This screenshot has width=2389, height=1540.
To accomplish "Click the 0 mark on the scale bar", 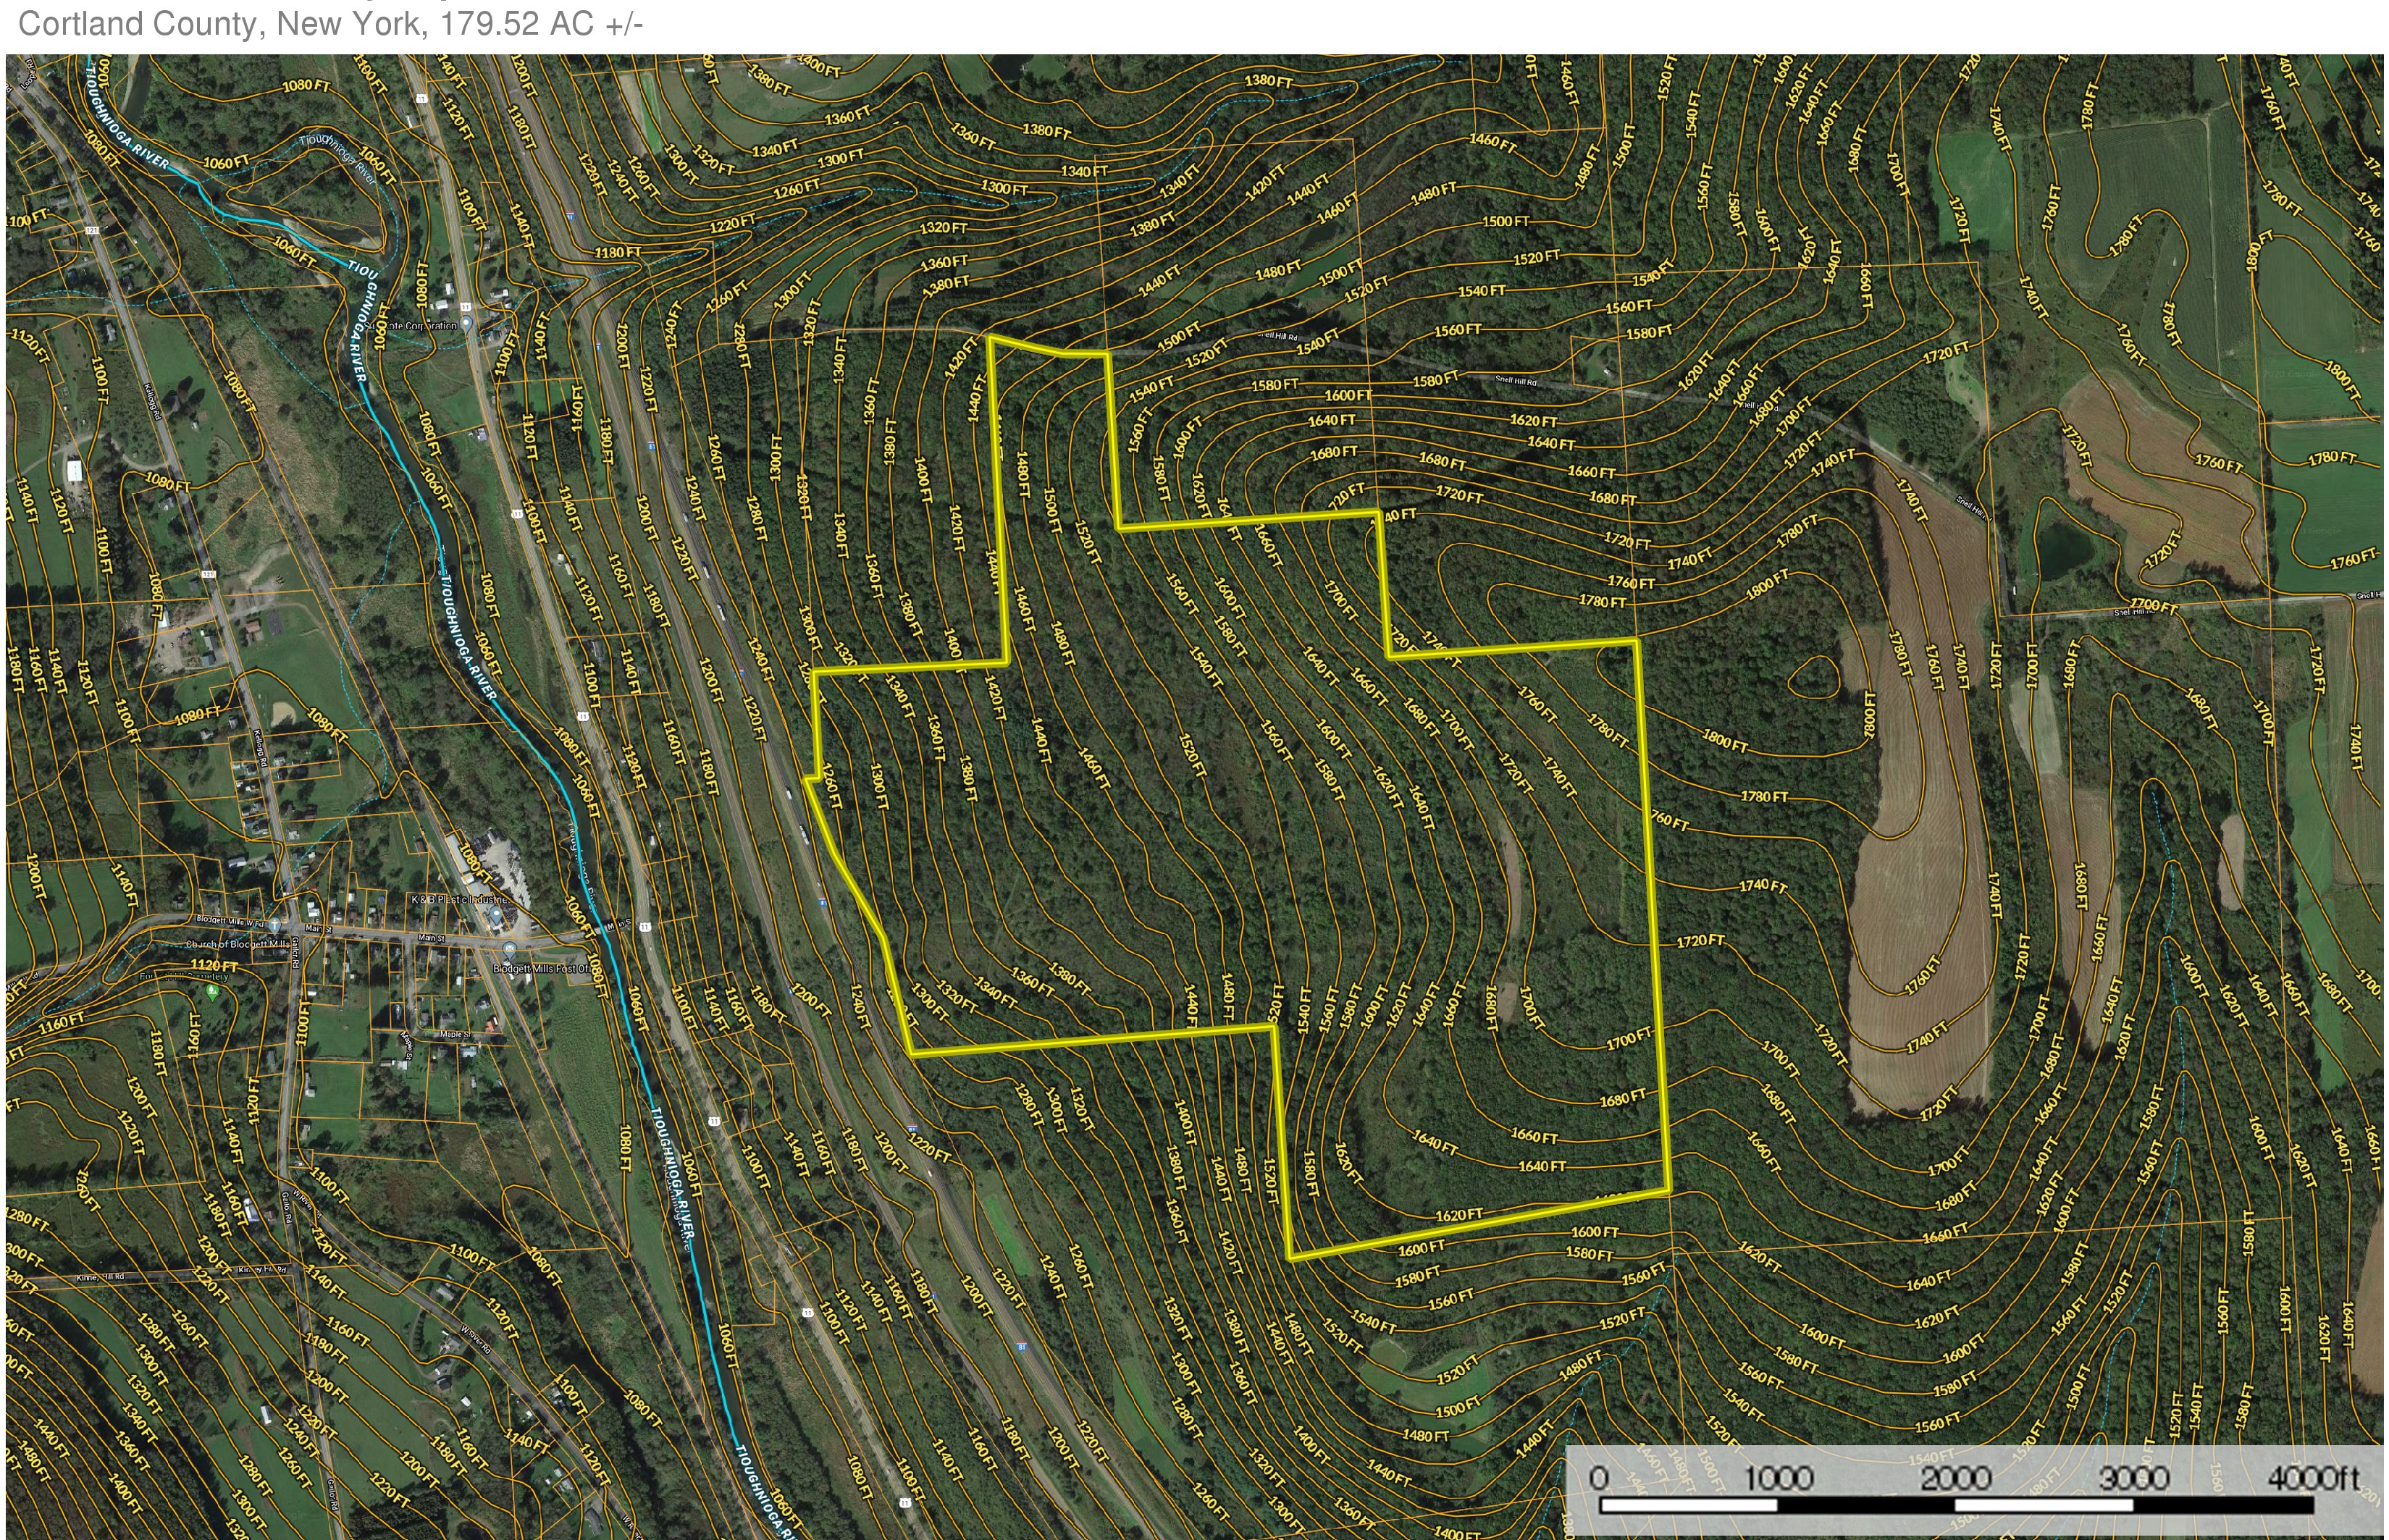I will coord(1598,1477).
